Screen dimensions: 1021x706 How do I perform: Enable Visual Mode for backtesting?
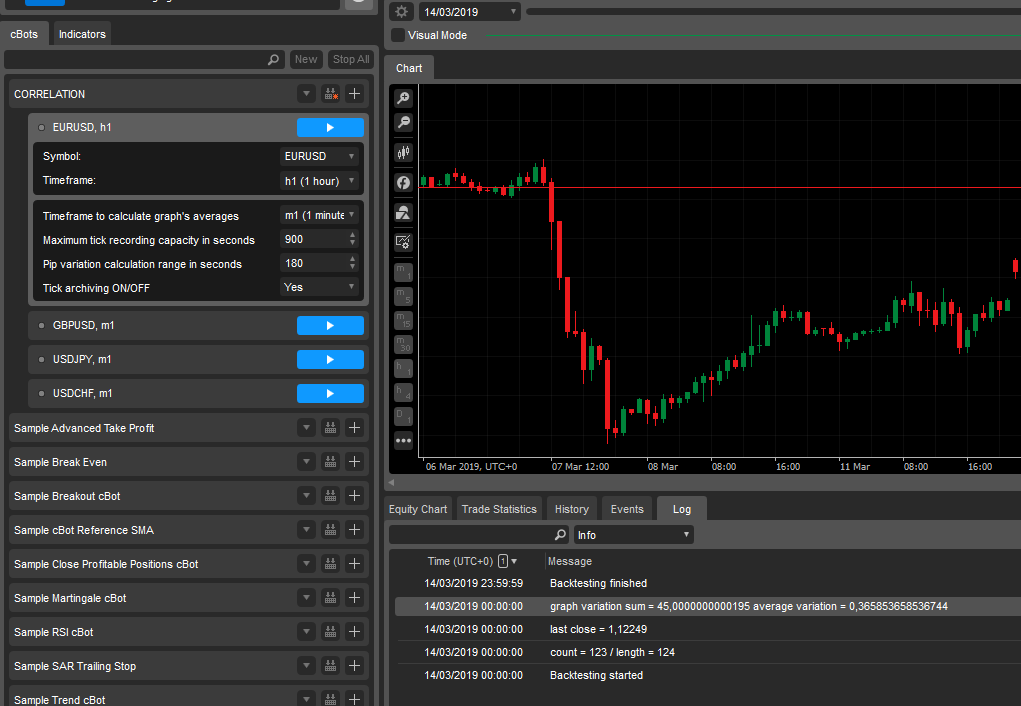click(397, 35)
